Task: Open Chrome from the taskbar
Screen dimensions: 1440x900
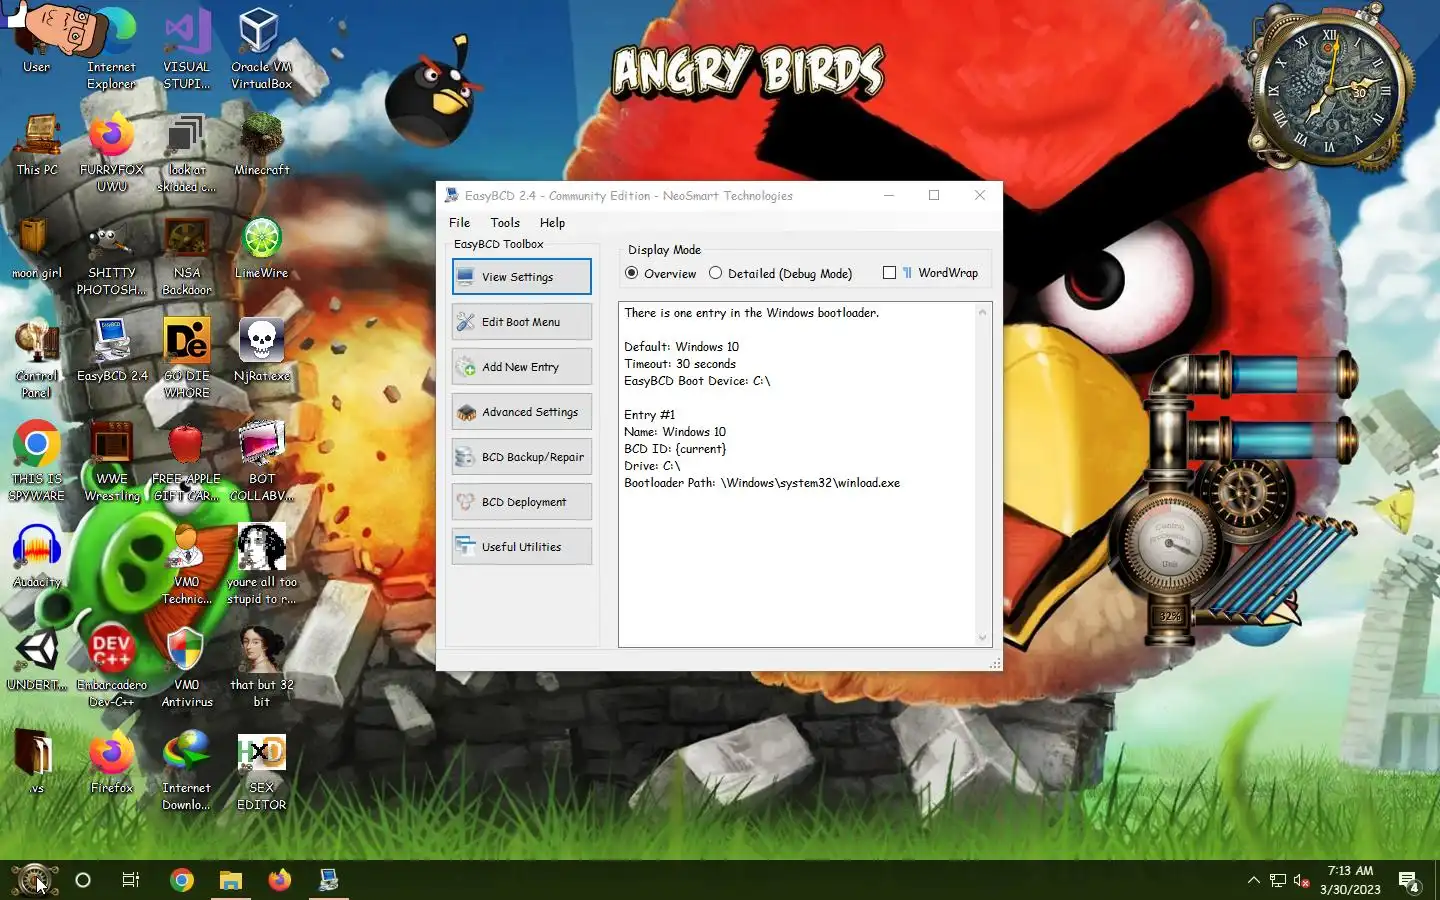Action: coord(182,880)
